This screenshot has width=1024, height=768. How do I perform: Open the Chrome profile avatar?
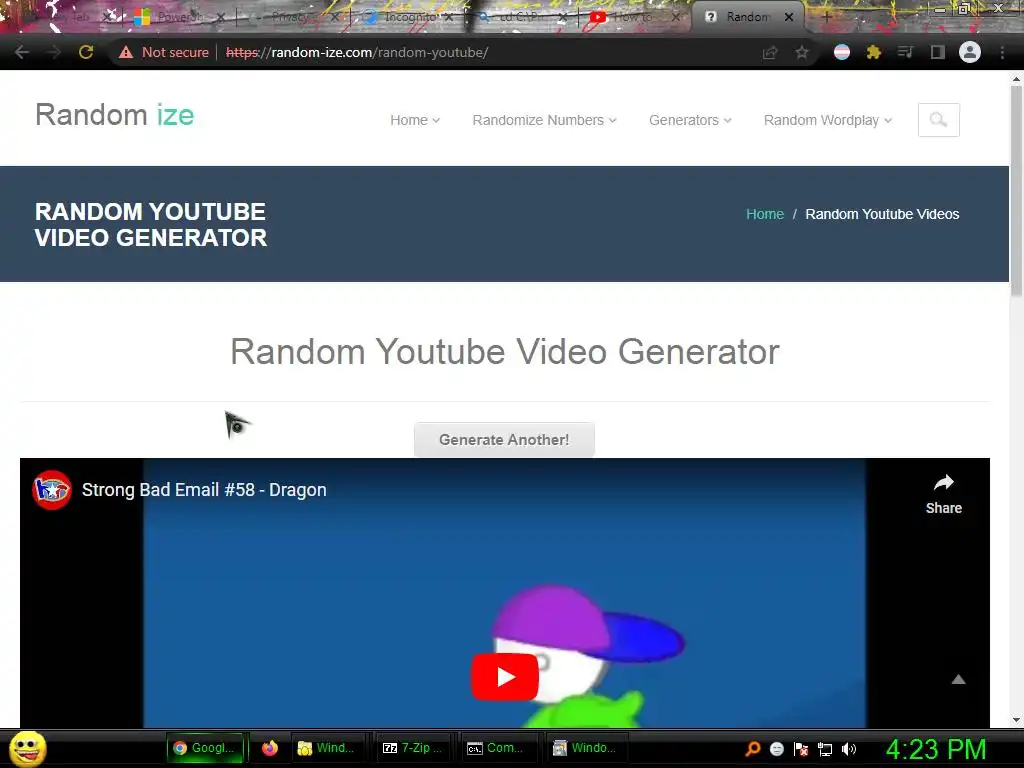(970, 52)
